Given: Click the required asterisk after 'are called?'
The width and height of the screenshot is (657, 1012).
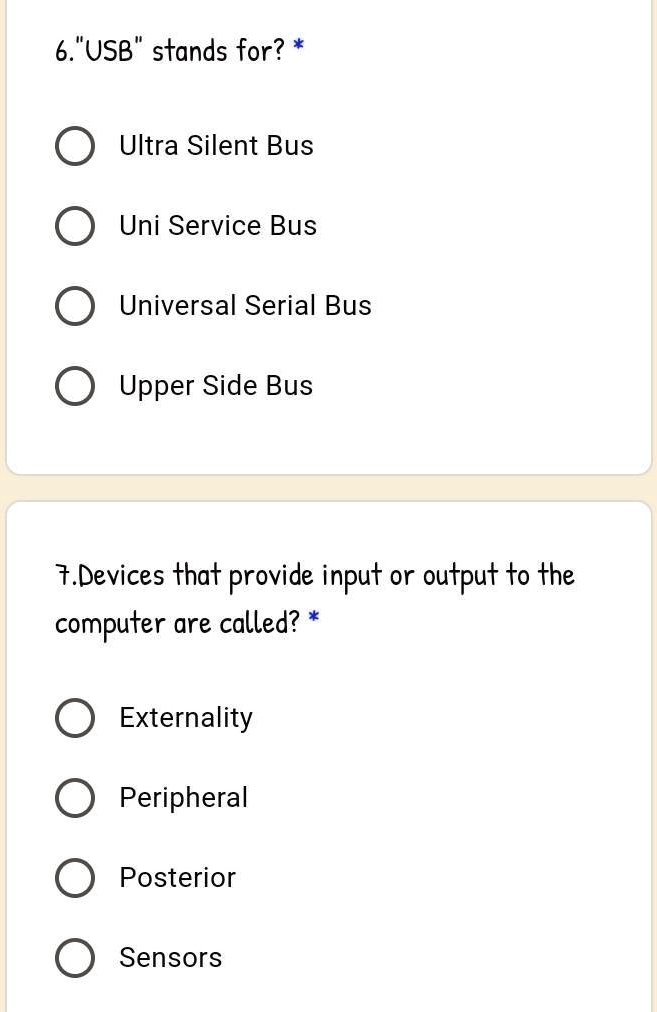Looking at the screenshot, I should (314, 616).
